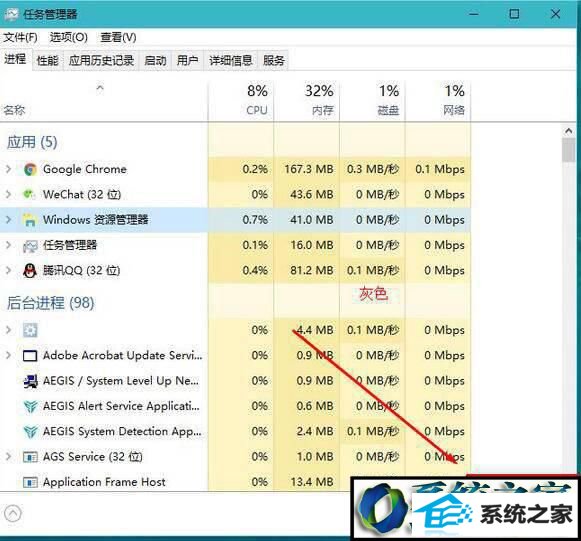
Task: Expand the unnamed gear background process
Action: pos(9,330)
